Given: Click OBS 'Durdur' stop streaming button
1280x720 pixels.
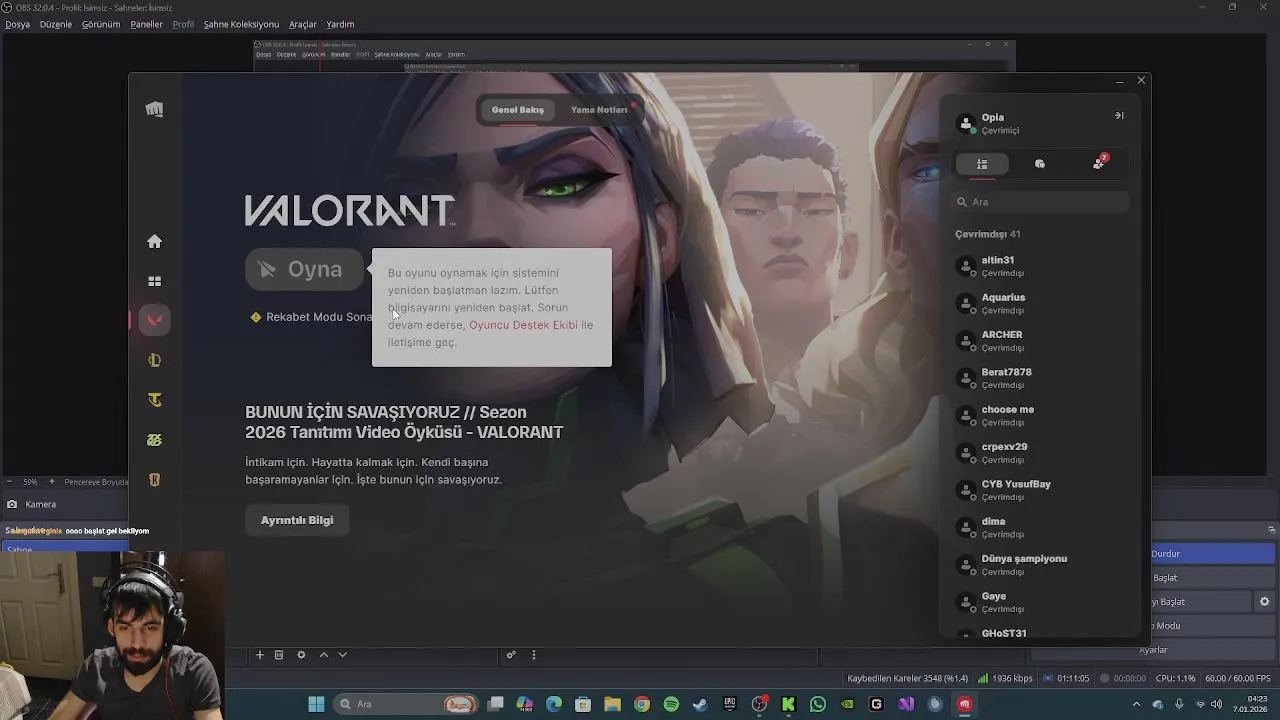Looking at the screenshot, I should [1213, 554].
